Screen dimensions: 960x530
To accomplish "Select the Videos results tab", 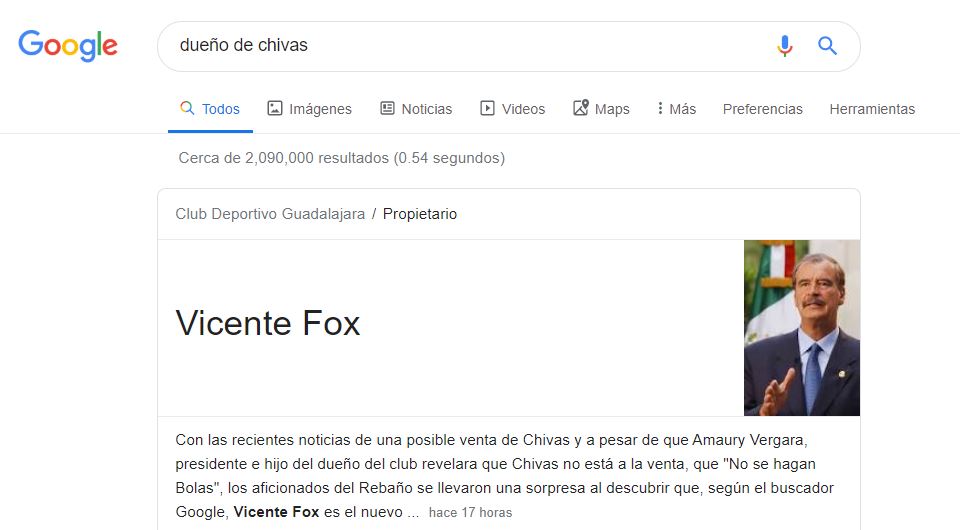I will click(512, 109).
